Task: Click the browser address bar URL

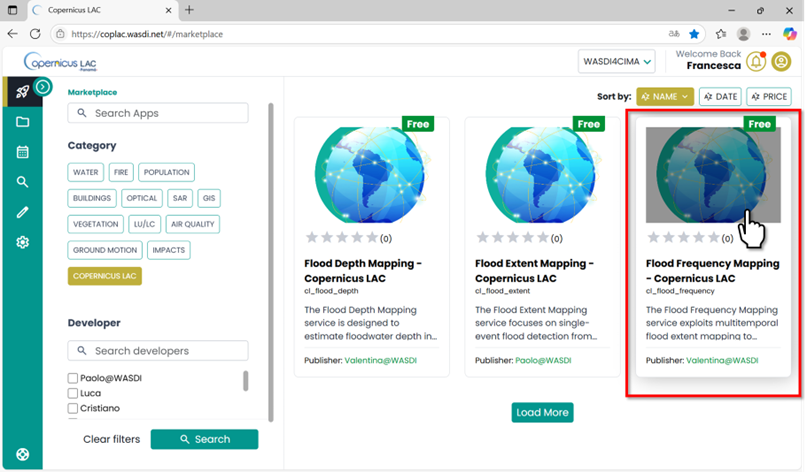Action: click(147, 34)
